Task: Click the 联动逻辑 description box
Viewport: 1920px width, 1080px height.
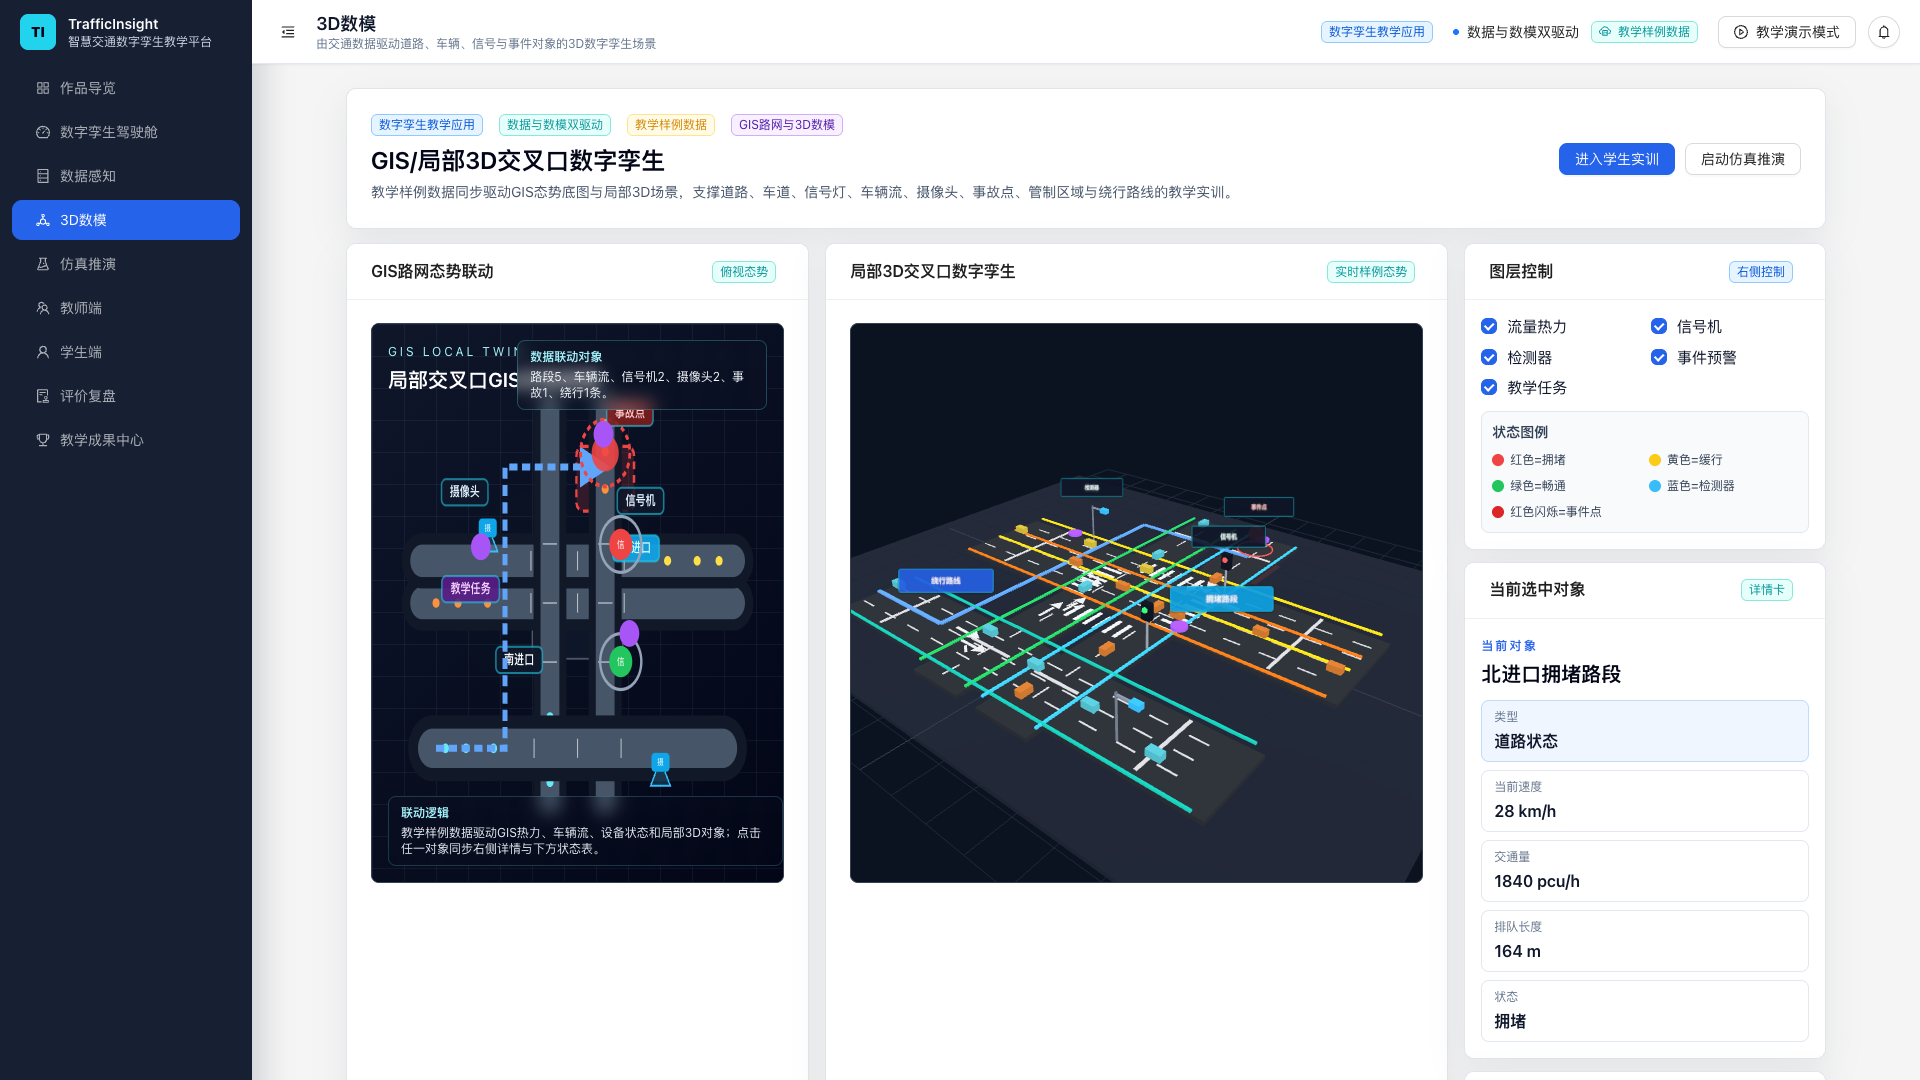Action: (x=585, y=831)
